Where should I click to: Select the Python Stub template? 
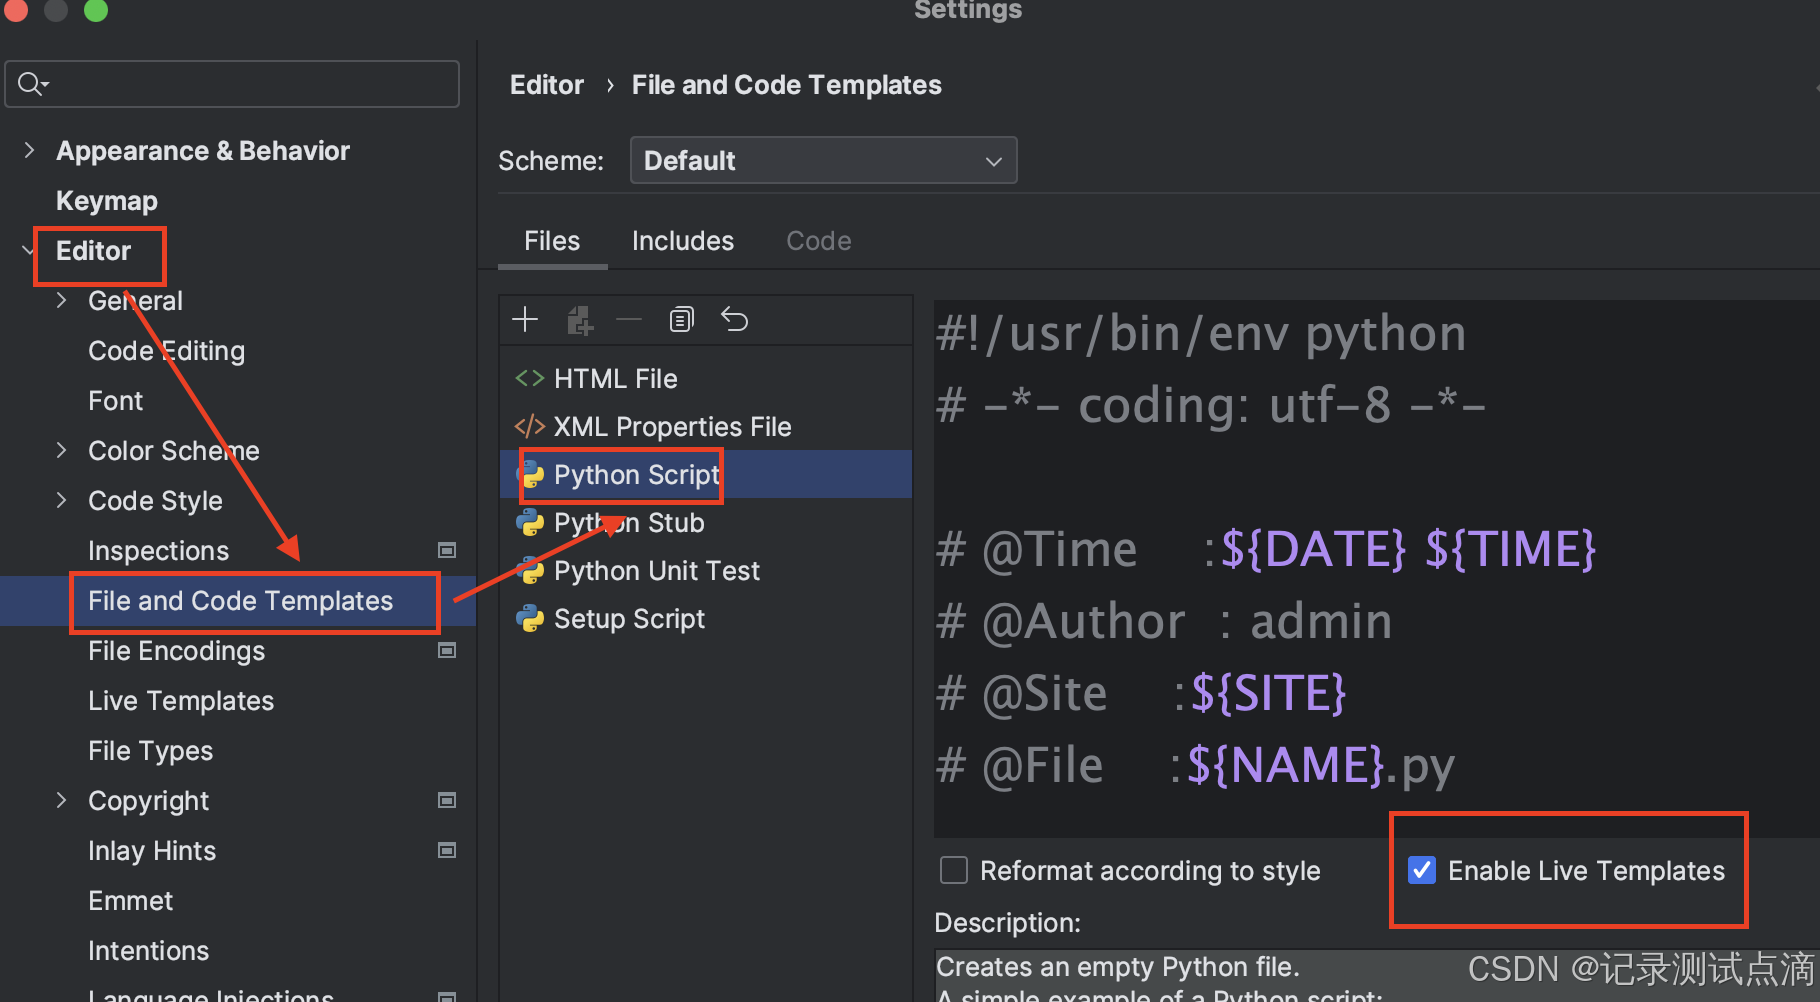[x=628, y=522]
